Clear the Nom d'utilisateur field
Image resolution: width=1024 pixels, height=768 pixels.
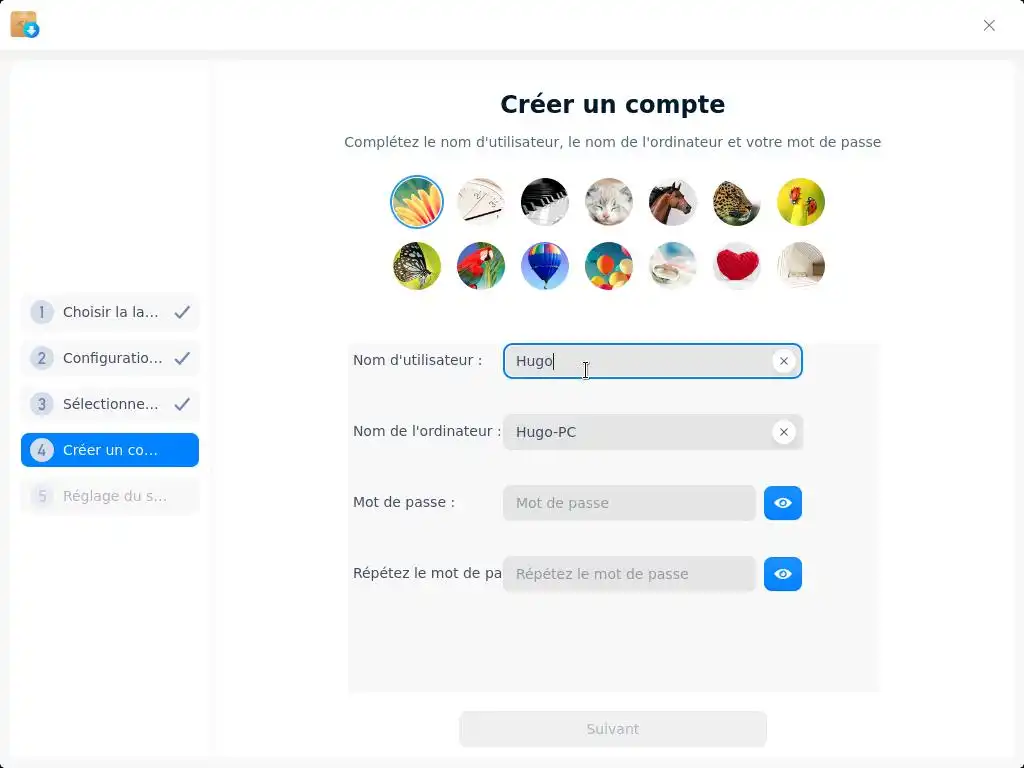click(784, 361)
